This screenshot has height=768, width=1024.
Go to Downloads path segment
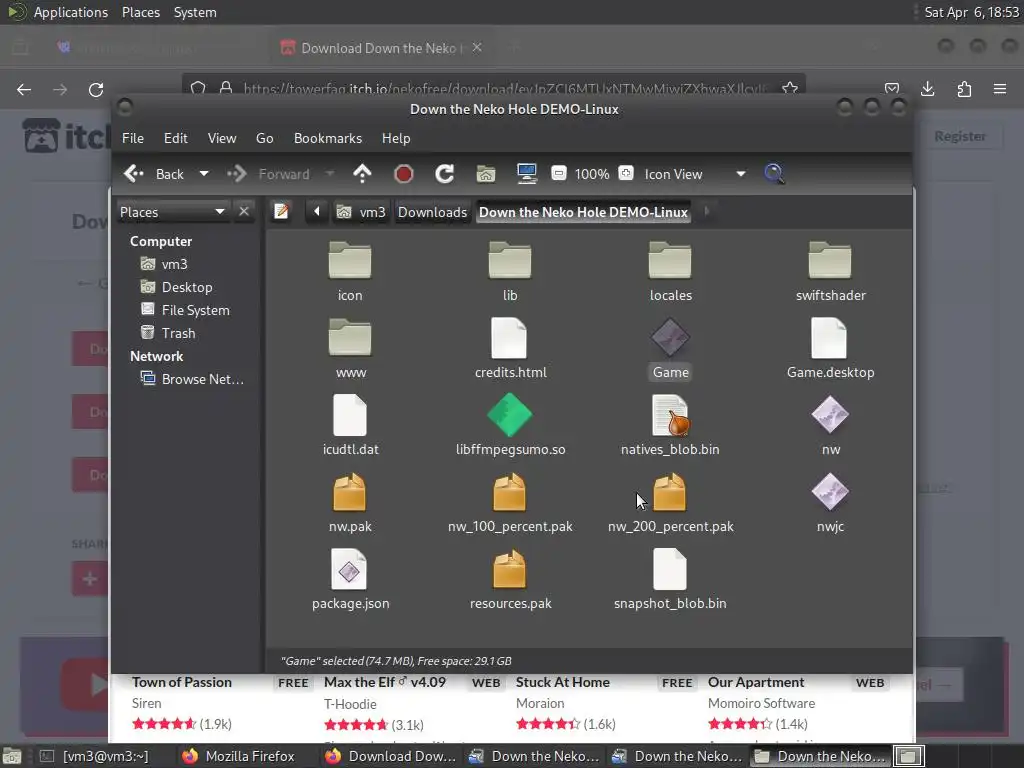tap(432, 212)
